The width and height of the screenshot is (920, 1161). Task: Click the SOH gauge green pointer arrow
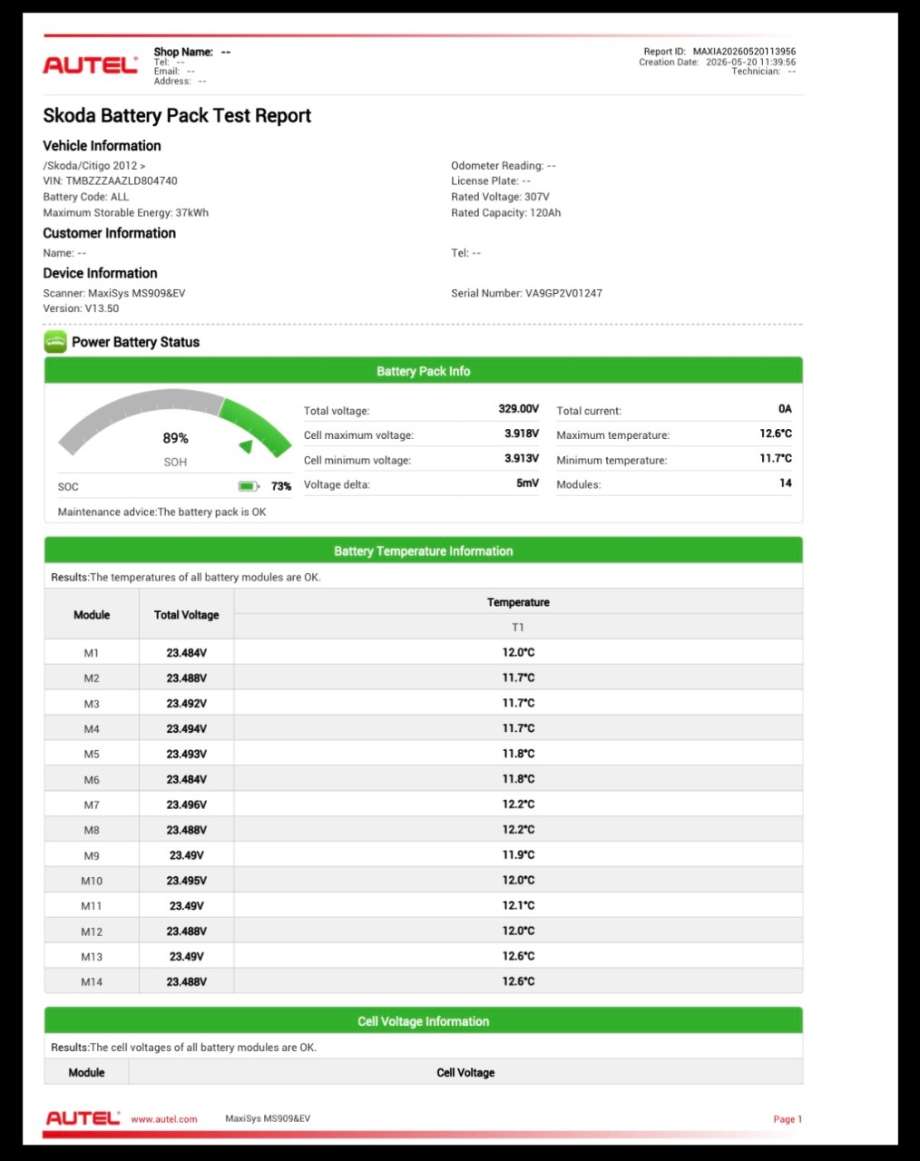(x=246, y=446)
